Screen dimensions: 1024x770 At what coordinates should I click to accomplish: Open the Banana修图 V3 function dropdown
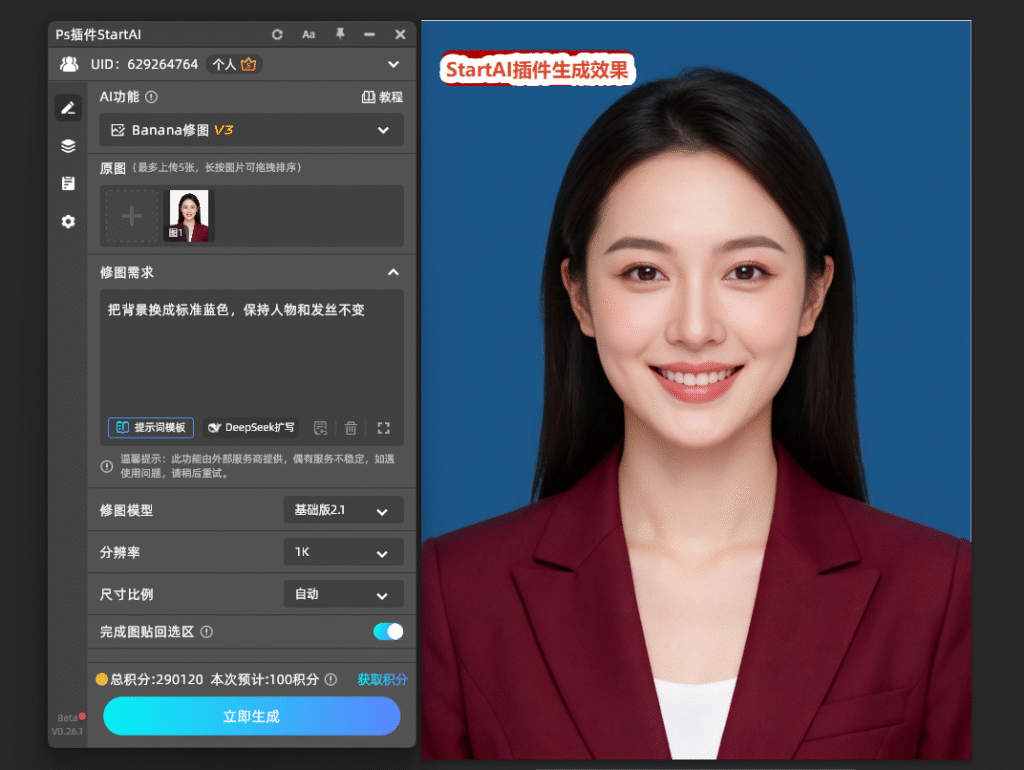(x=251, y=130)
